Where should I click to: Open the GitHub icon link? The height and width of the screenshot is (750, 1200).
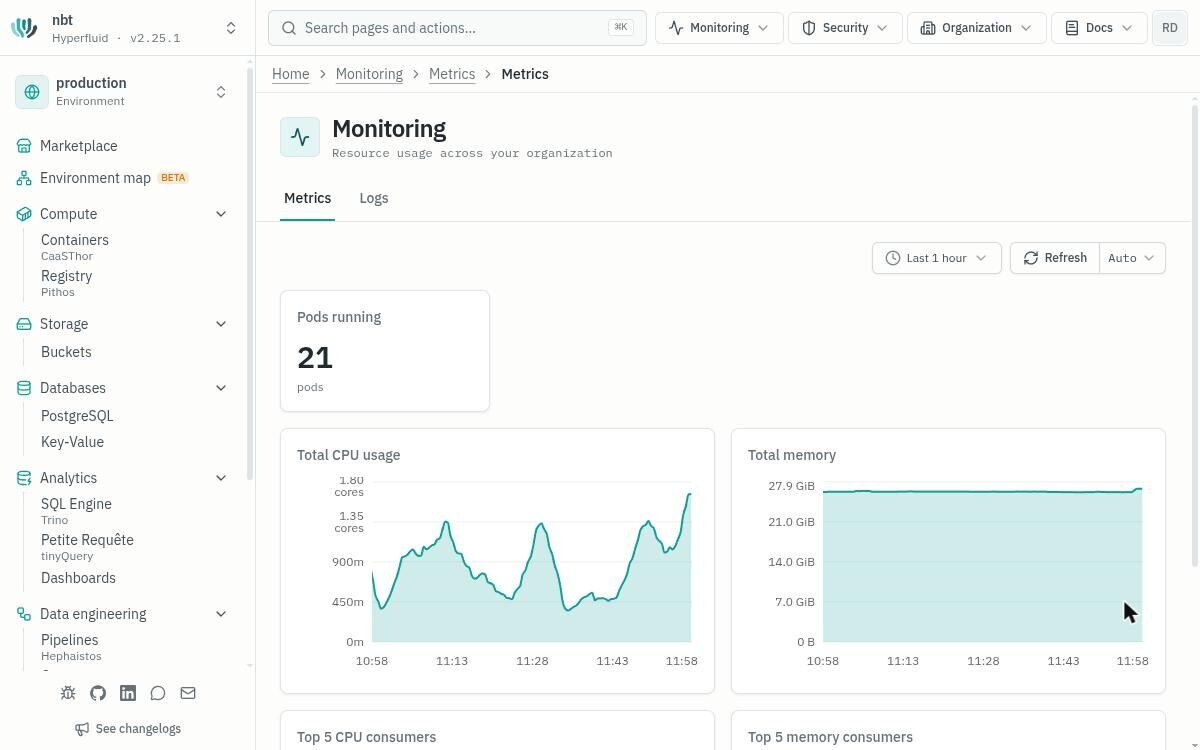point(98,693)
